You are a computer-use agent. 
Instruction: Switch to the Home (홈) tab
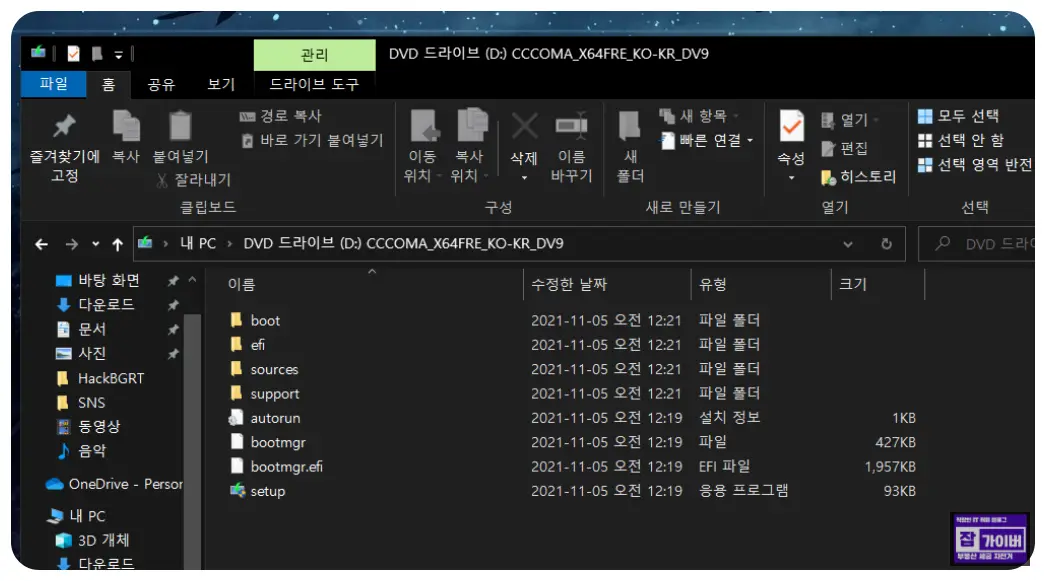tap(108, 84)
